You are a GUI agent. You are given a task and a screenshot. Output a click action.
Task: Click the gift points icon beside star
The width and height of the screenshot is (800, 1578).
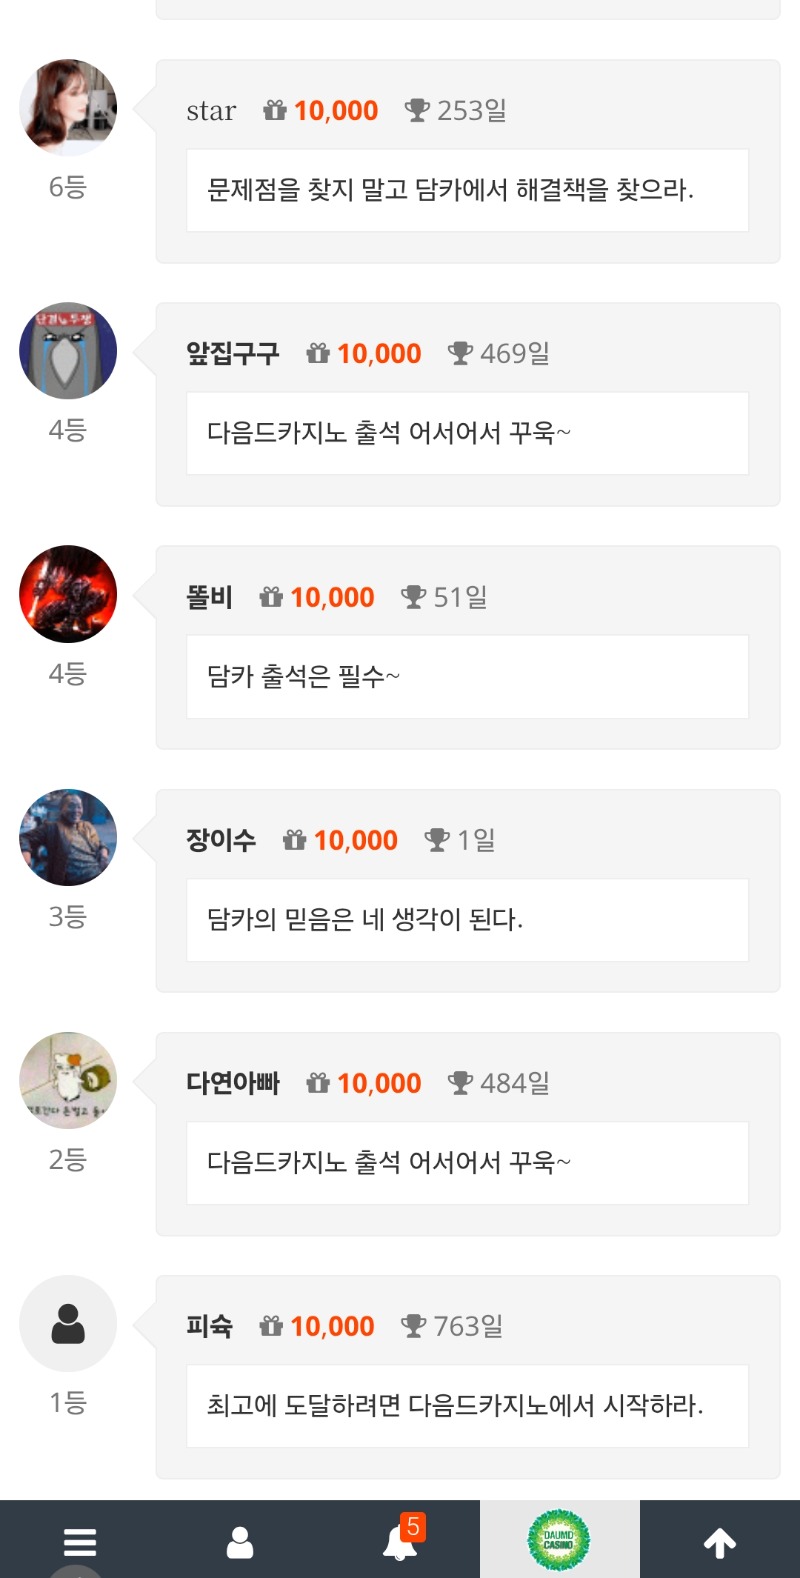[275, 110]
